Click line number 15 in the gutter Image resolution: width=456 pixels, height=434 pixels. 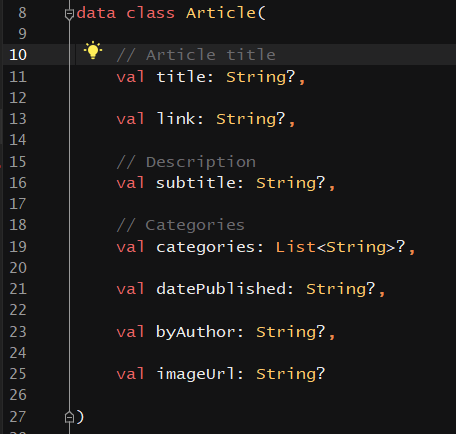(x=18, y=162)
